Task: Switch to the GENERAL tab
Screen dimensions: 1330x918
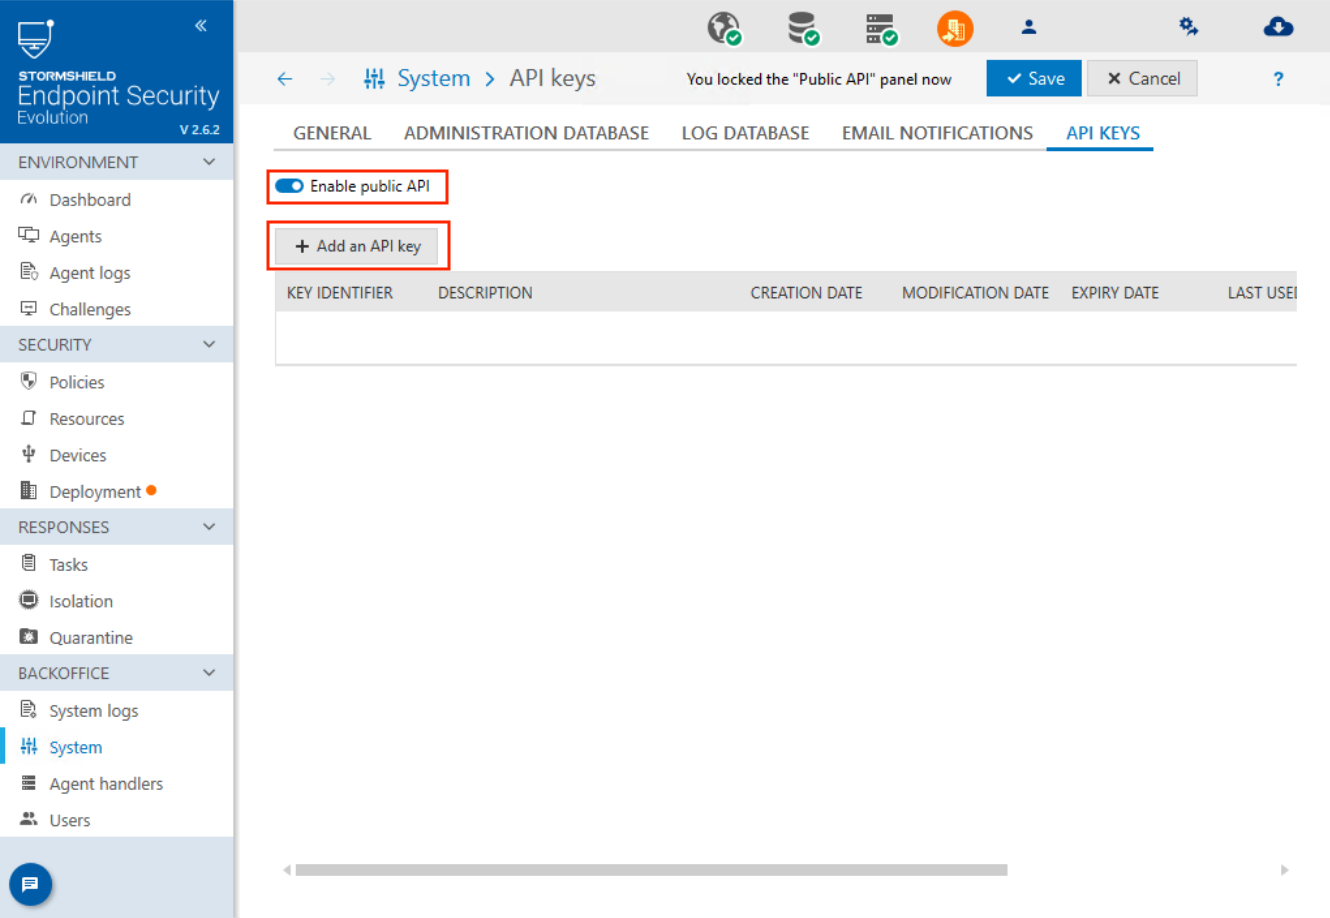Action: click(331, 133)
